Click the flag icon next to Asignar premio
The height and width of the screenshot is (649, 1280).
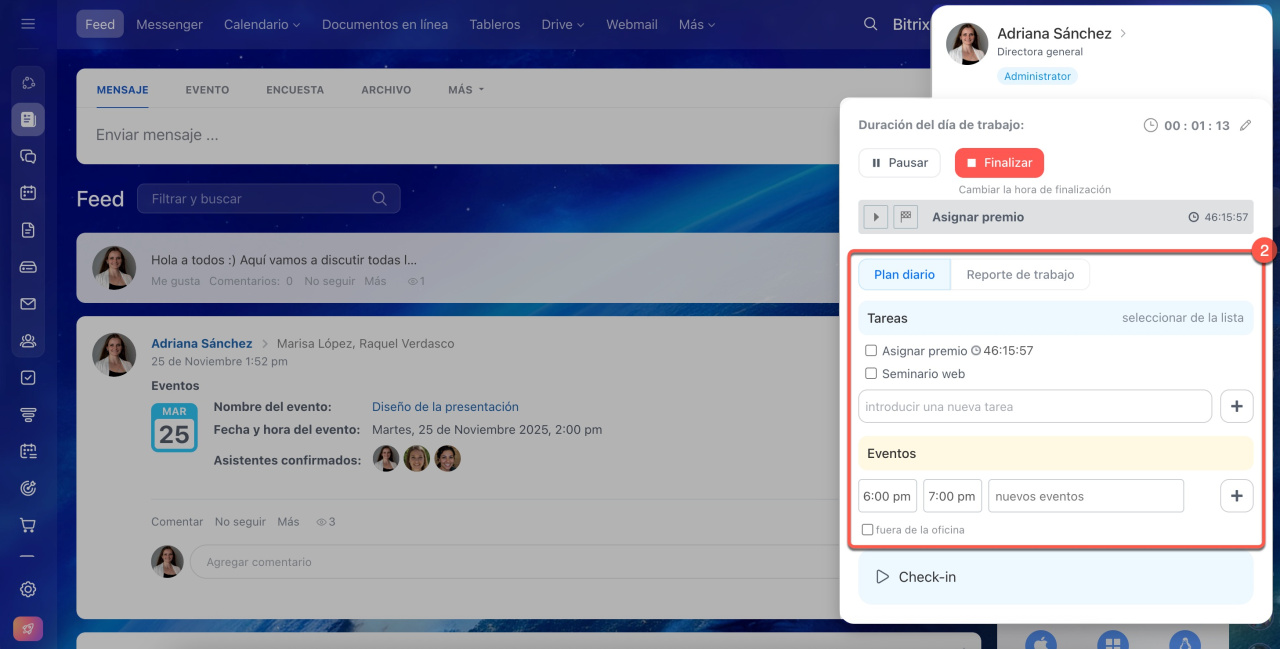905,217
